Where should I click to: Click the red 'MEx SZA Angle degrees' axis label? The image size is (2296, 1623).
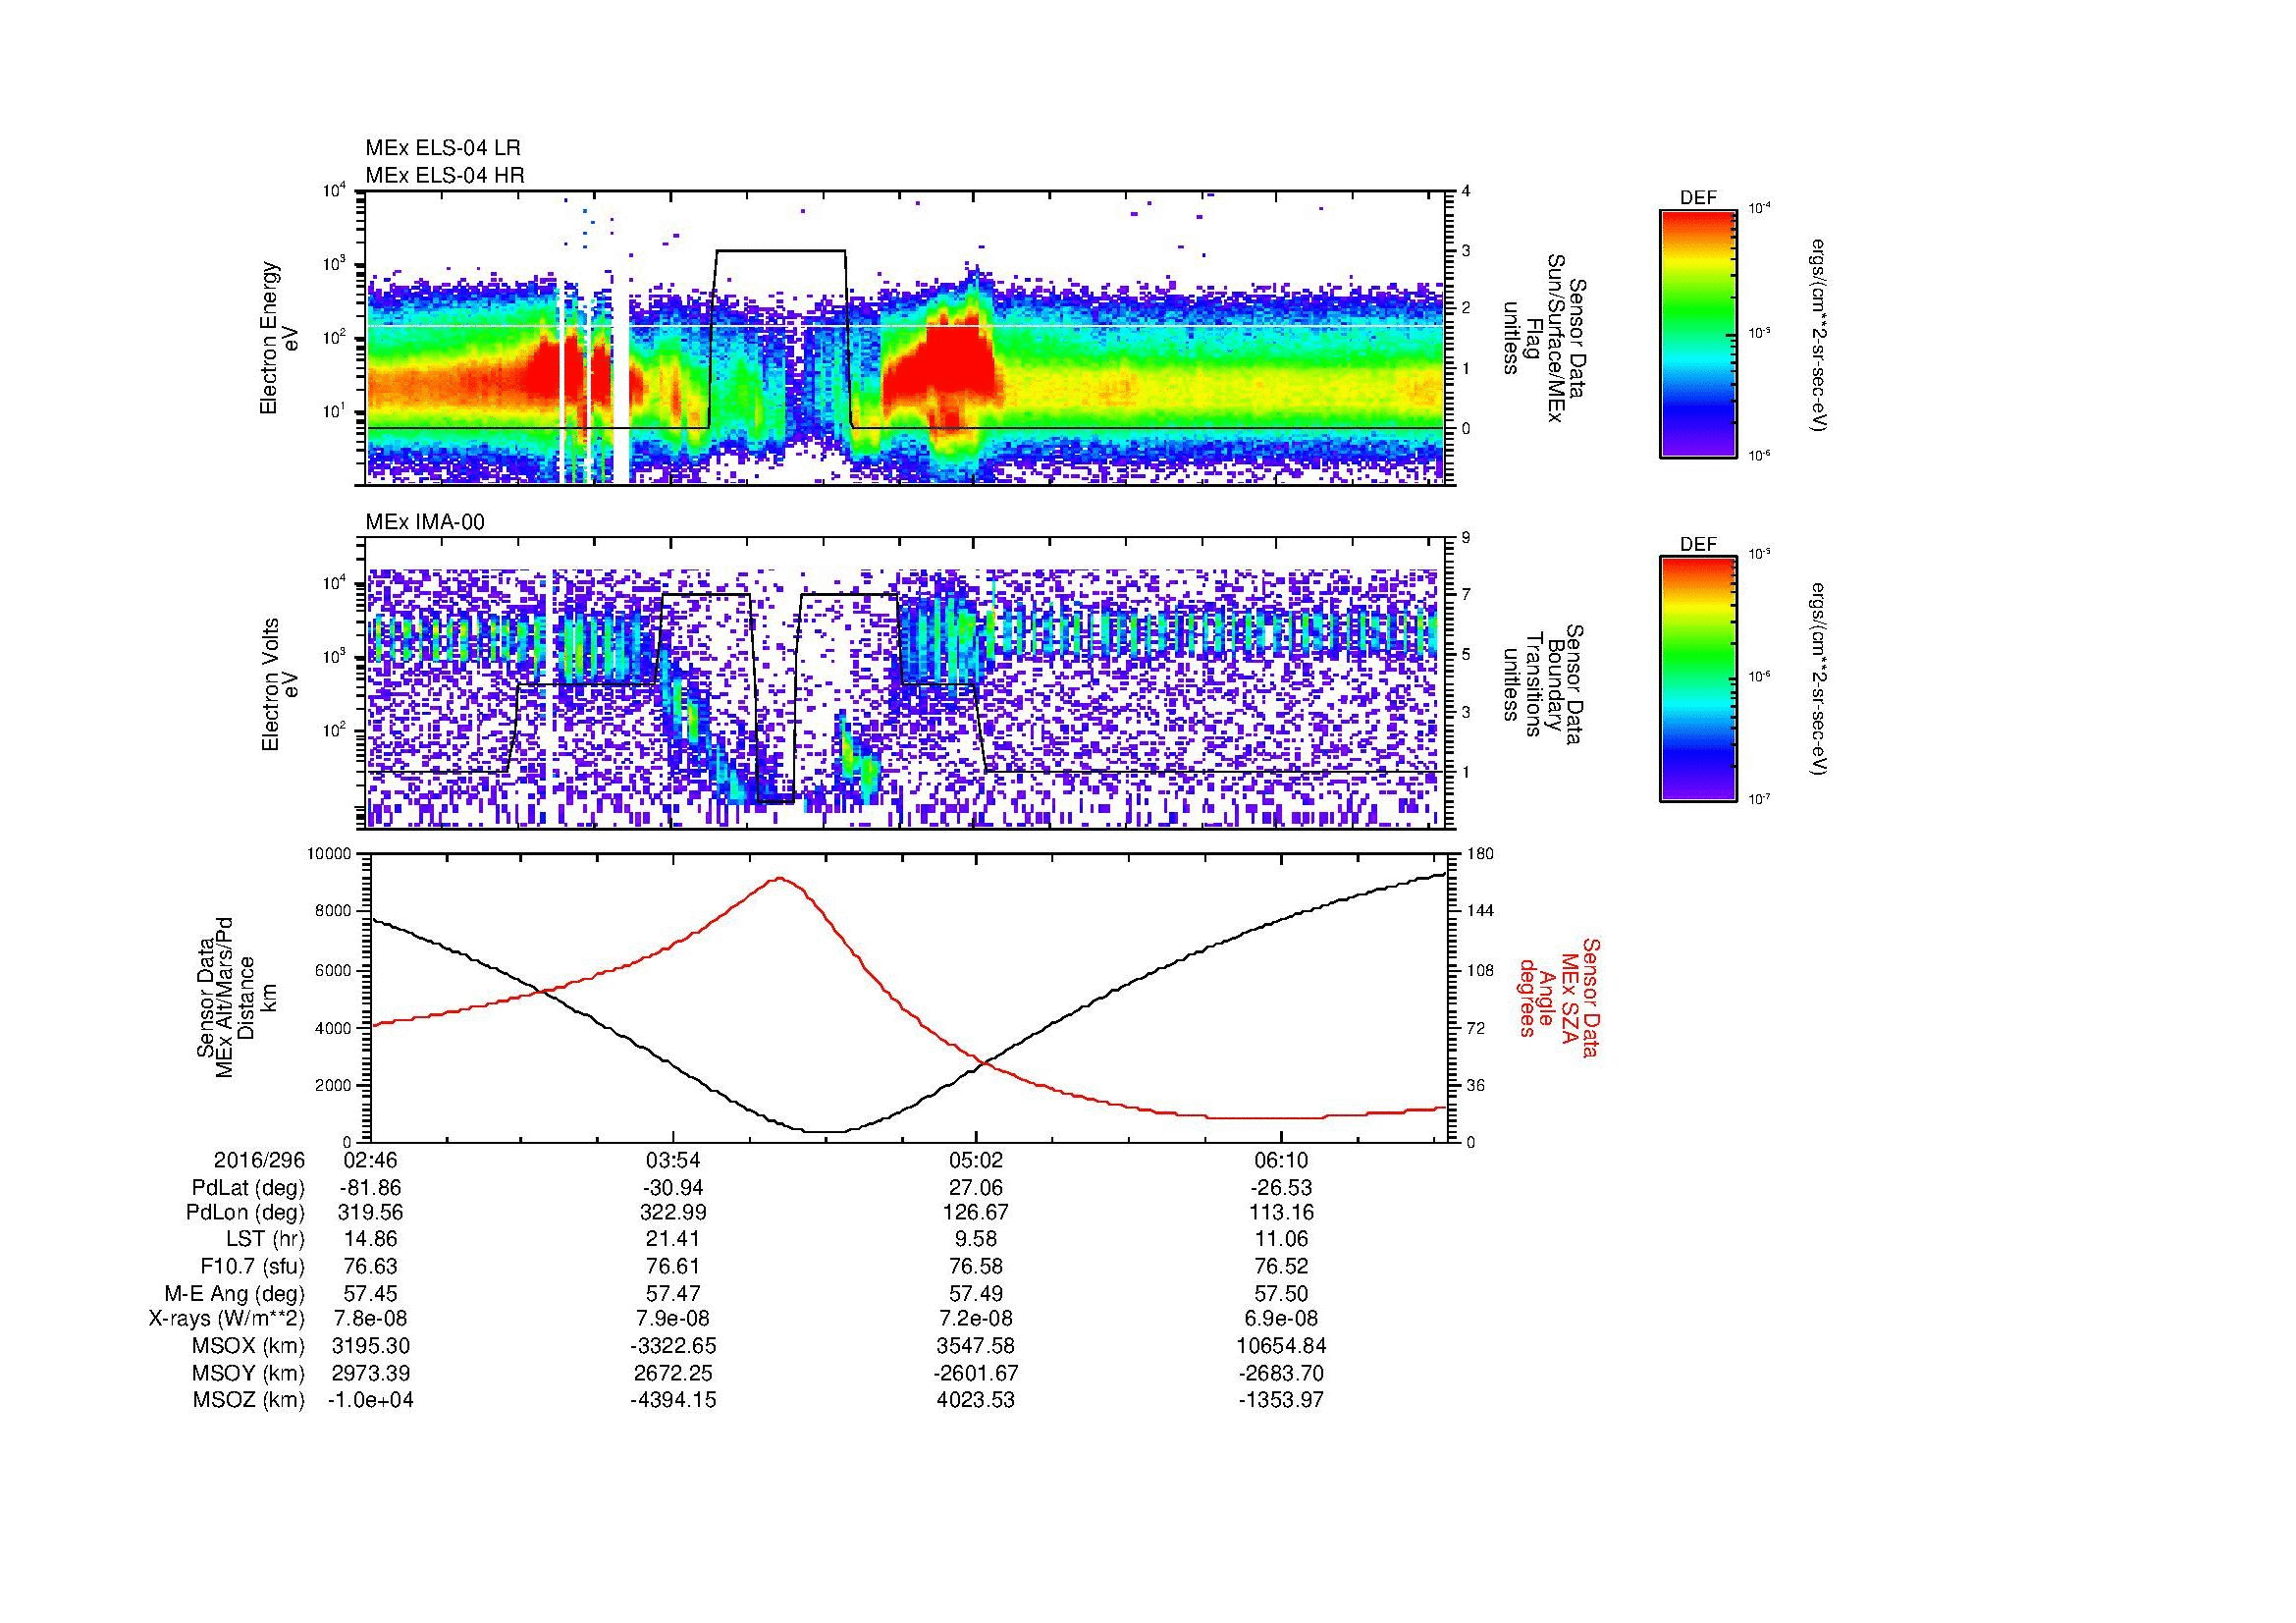tap(1558, 998)
